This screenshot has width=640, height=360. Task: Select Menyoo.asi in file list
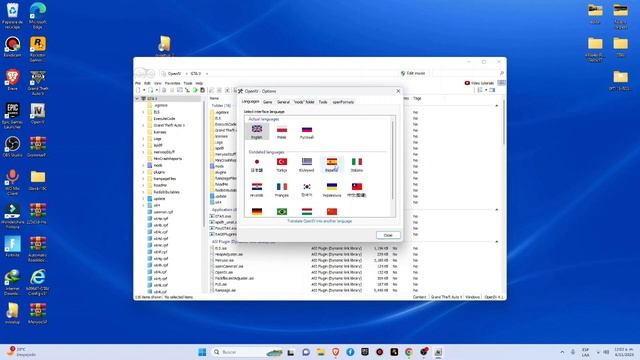point(224,260)
